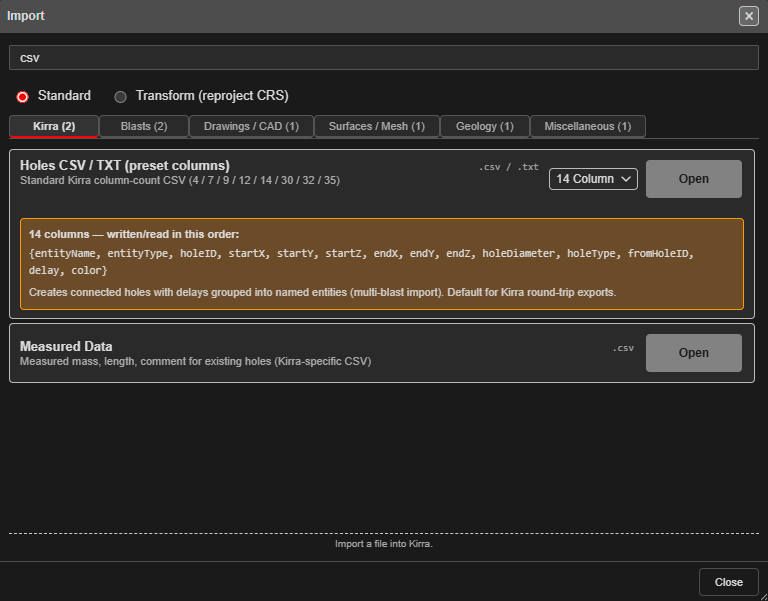
Task: Click the 'Import' dialog title
Action: coord(25,16)
